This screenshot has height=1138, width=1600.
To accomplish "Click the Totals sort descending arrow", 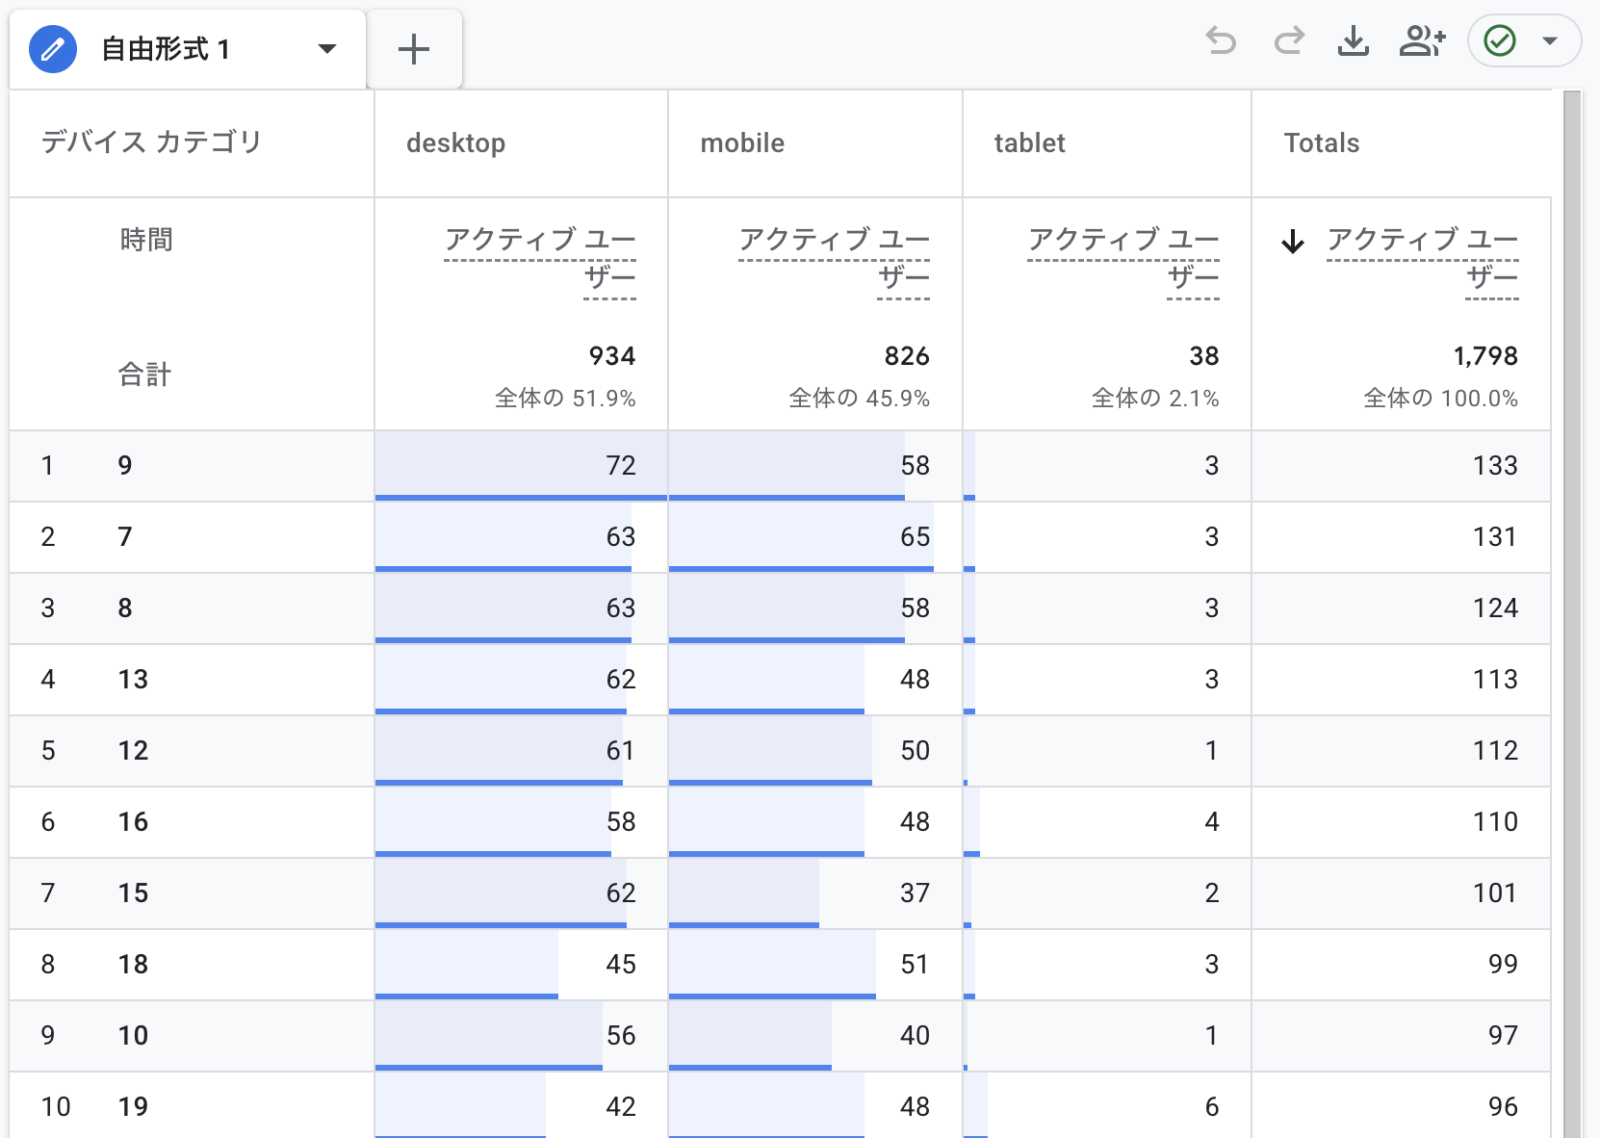I will click(1293, 241).
